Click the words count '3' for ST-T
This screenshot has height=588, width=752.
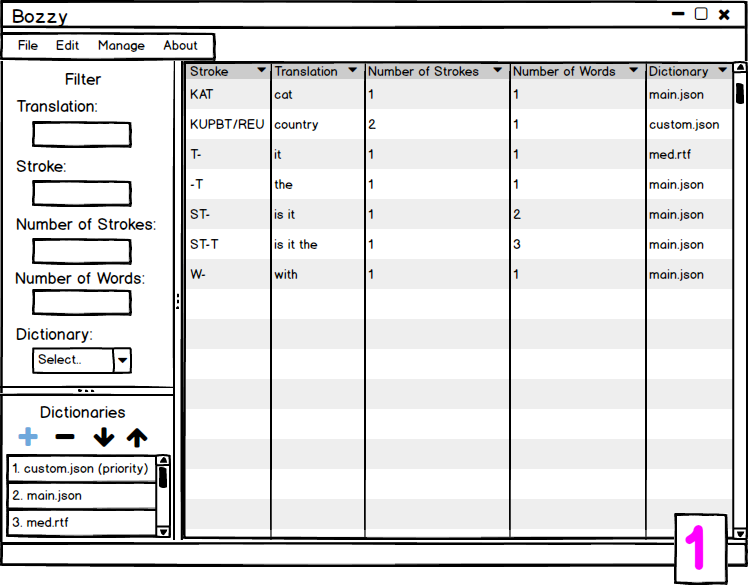[578, 244]
